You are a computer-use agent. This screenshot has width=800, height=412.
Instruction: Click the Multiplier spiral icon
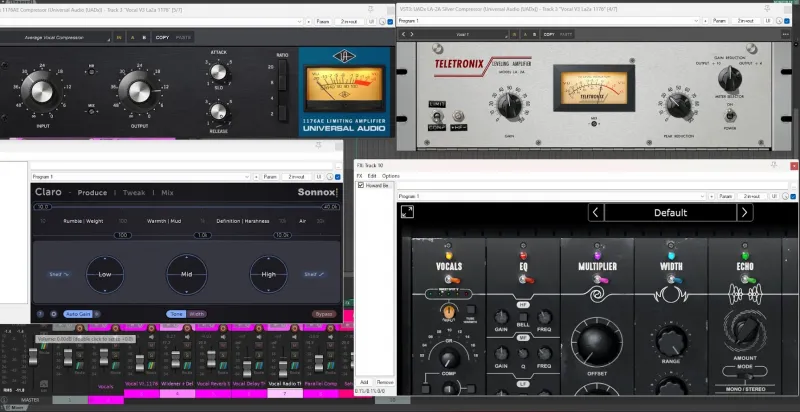click(597, 295)
